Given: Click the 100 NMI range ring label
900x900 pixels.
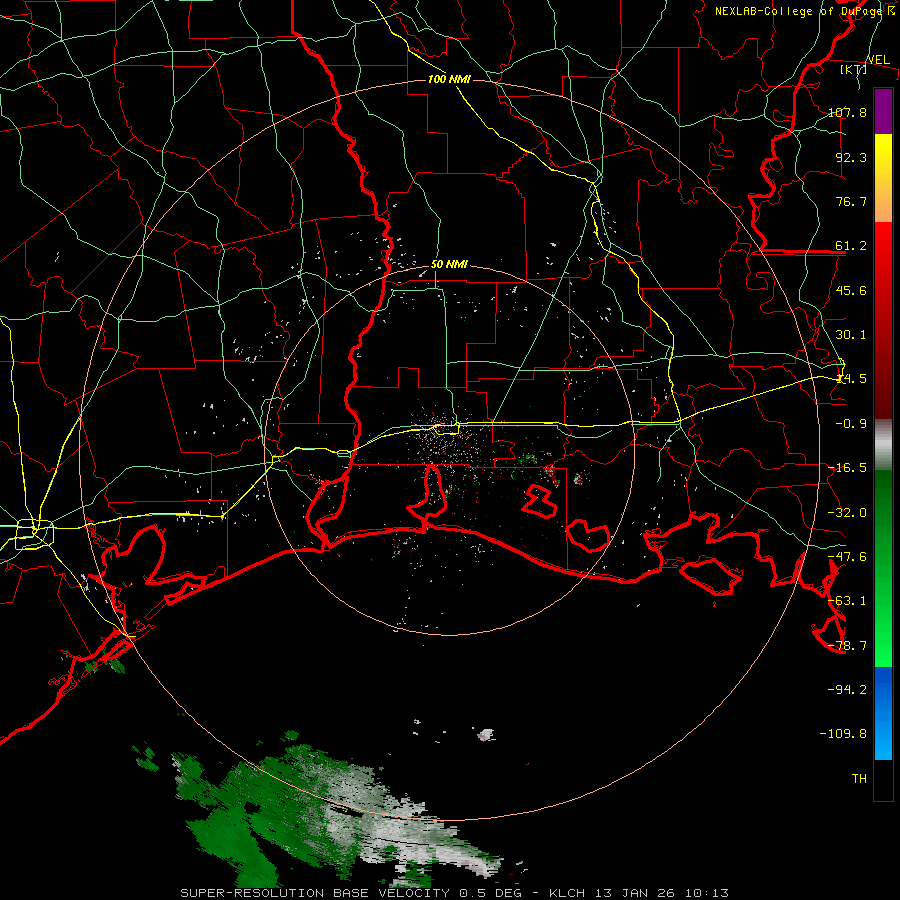Looking at the screenshot, I should [x=449, y=79].
